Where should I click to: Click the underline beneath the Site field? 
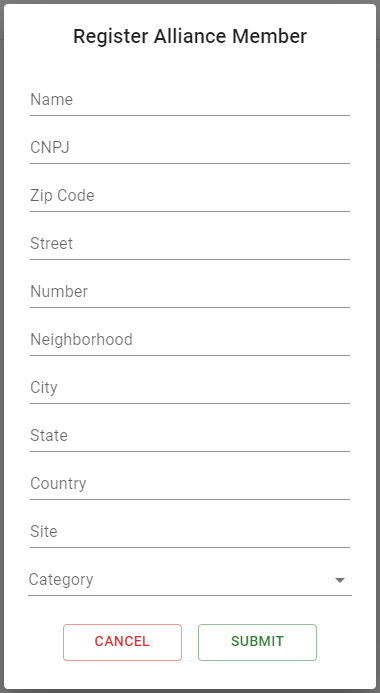(x=190, y=547)
